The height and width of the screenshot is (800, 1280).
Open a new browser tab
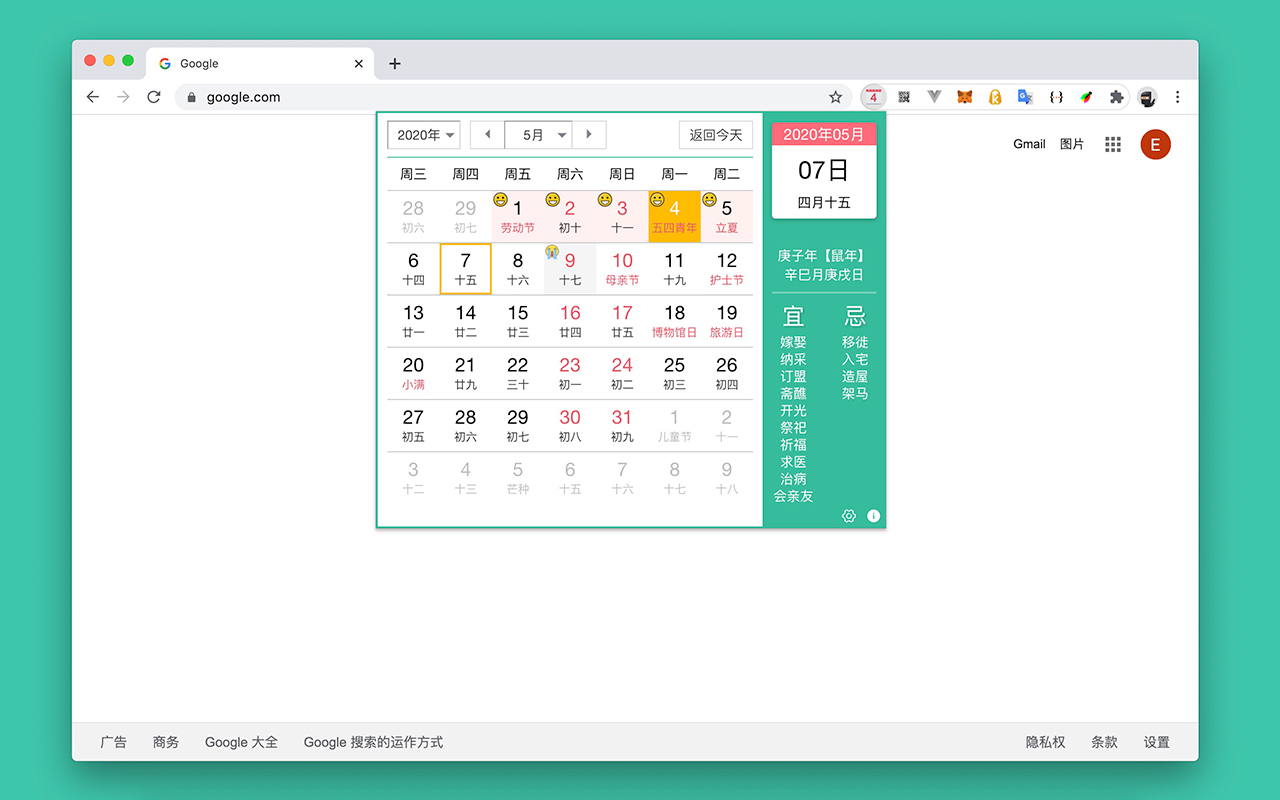pyautogui.click(x=395, y=63)
